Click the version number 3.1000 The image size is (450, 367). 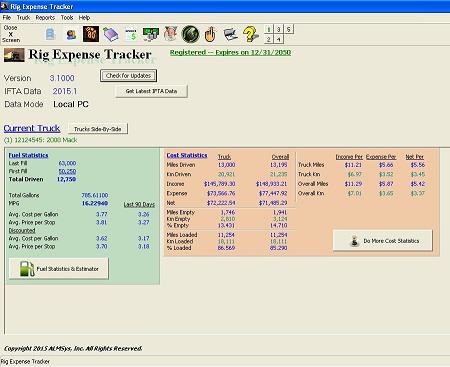(62, 78)
